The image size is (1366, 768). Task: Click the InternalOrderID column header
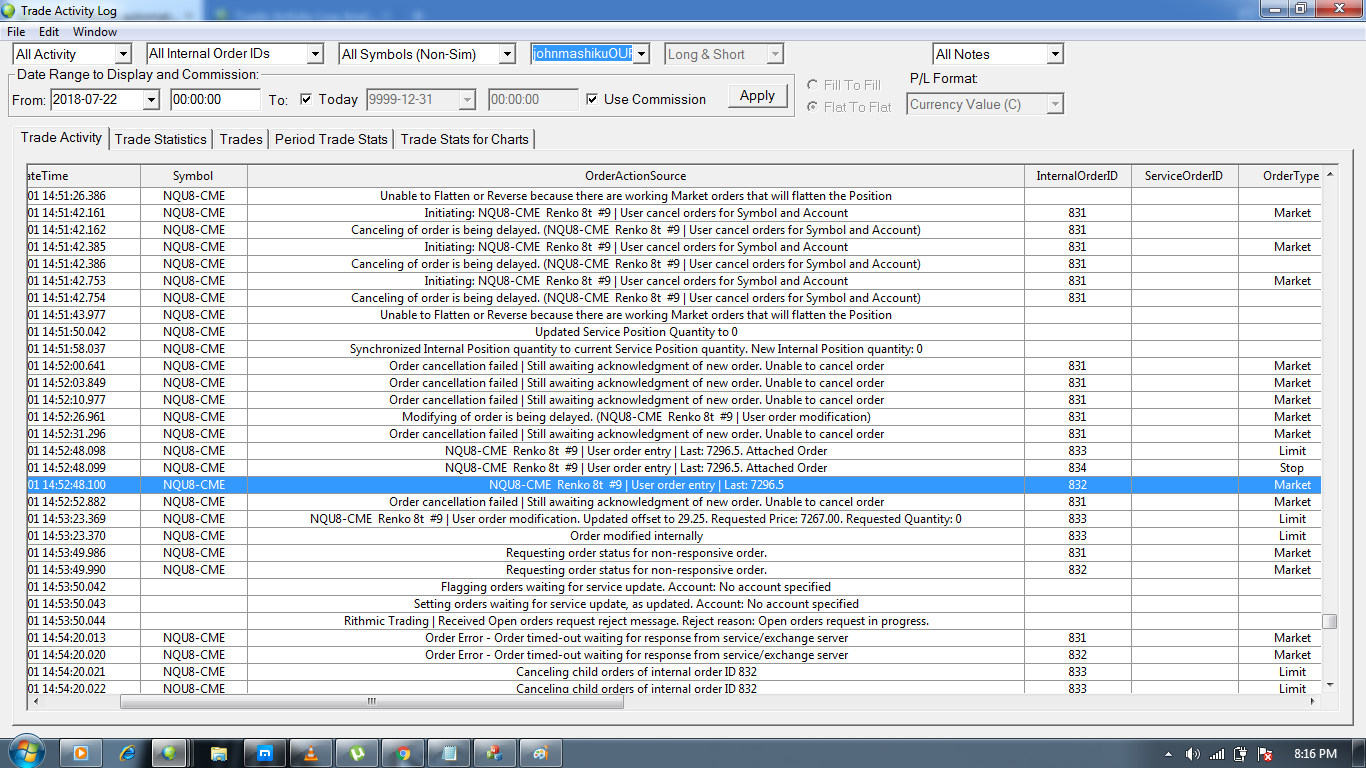pyautogui.click(x=1077, y=176)
